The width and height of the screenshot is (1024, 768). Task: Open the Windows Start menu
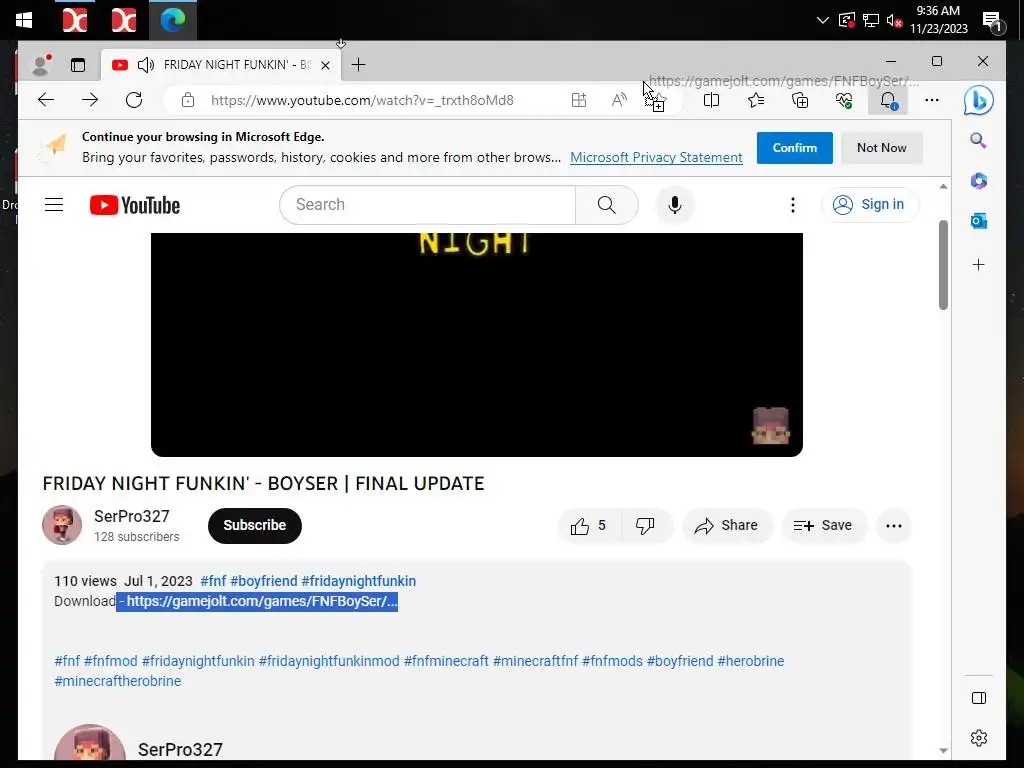coord(24,20)
